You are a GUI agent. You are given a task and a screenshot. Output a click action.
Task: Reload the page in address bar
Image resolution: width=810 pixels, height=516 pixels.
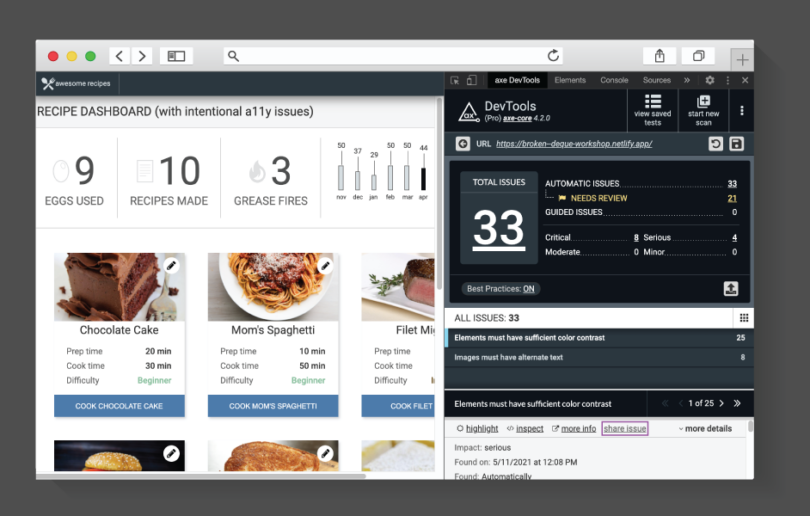tap(553, 56)
